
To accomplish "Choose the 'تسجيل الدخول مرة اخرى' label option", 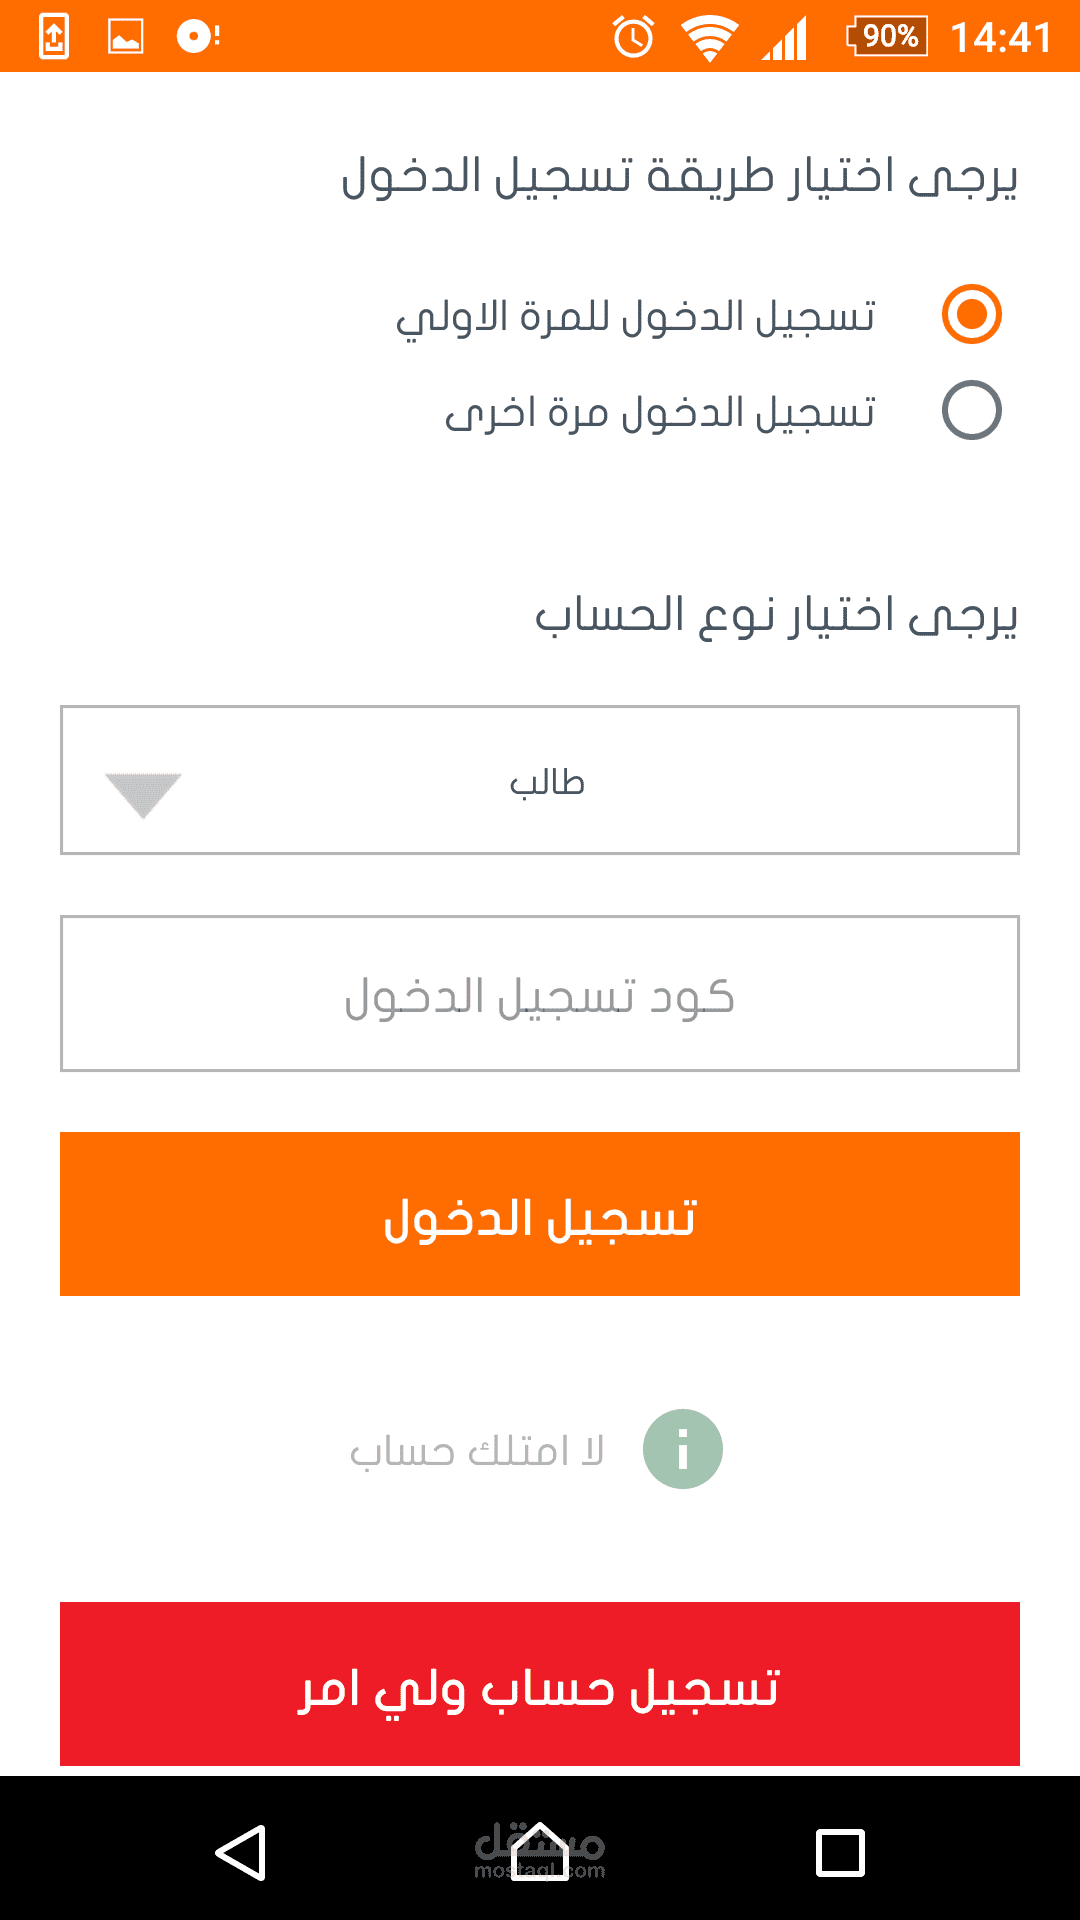I will click(x=660, y=412).
